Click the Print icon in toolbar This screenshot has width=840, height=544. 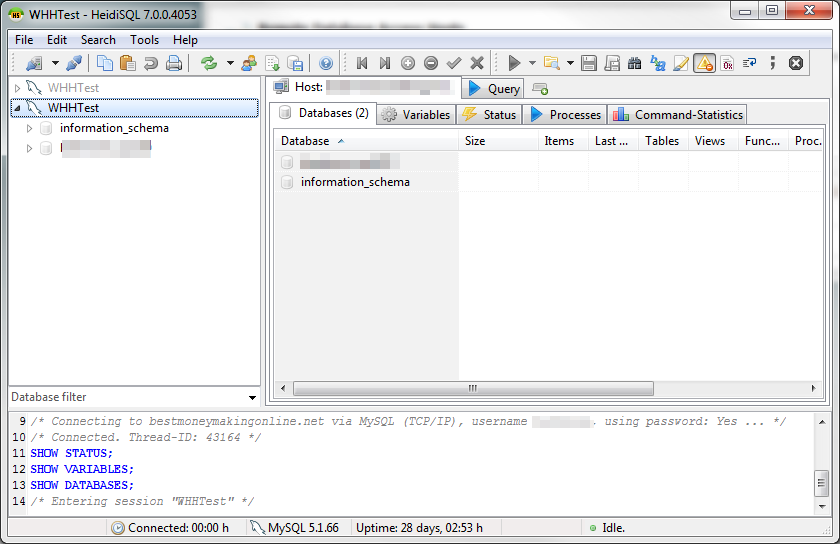(174, 63)
